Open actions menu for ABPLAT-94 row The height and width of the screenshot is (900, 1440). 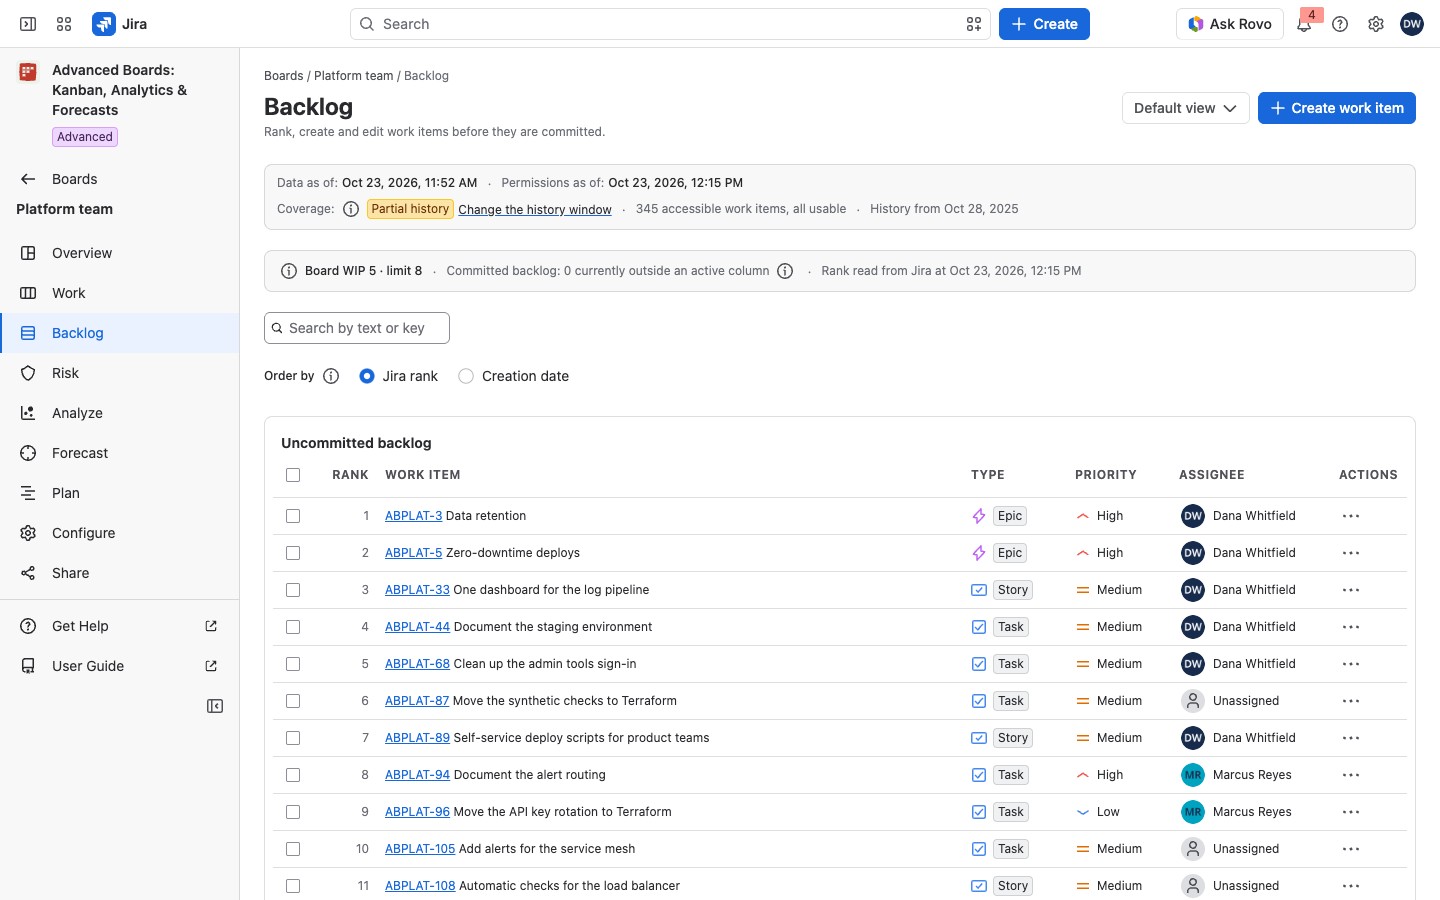1351,775
